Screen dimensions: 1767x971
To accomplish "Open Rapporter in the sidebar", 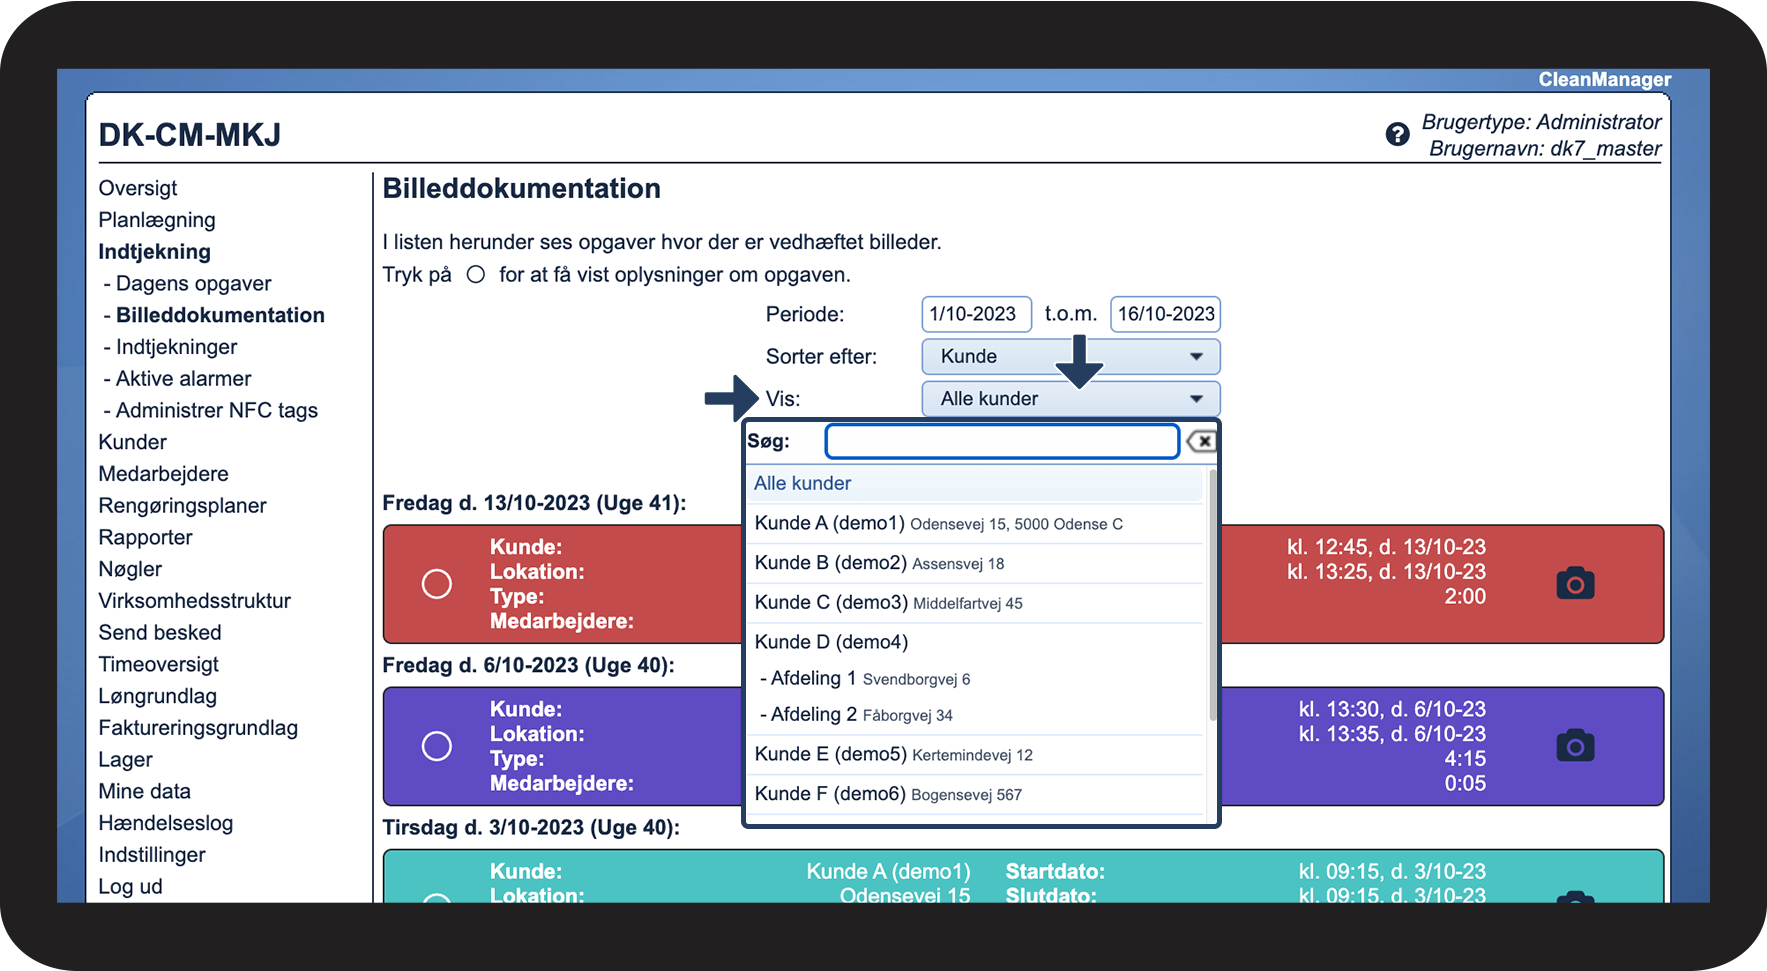I will [146, 538].
